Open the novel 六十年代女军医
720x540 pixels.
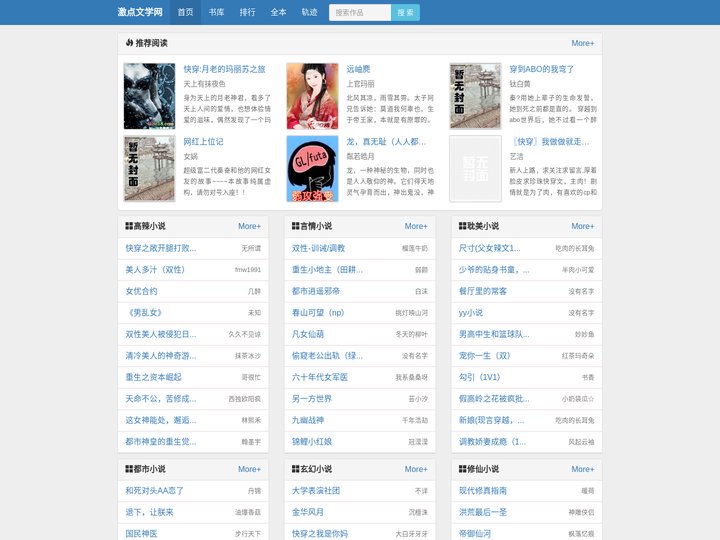click(320, 377)
